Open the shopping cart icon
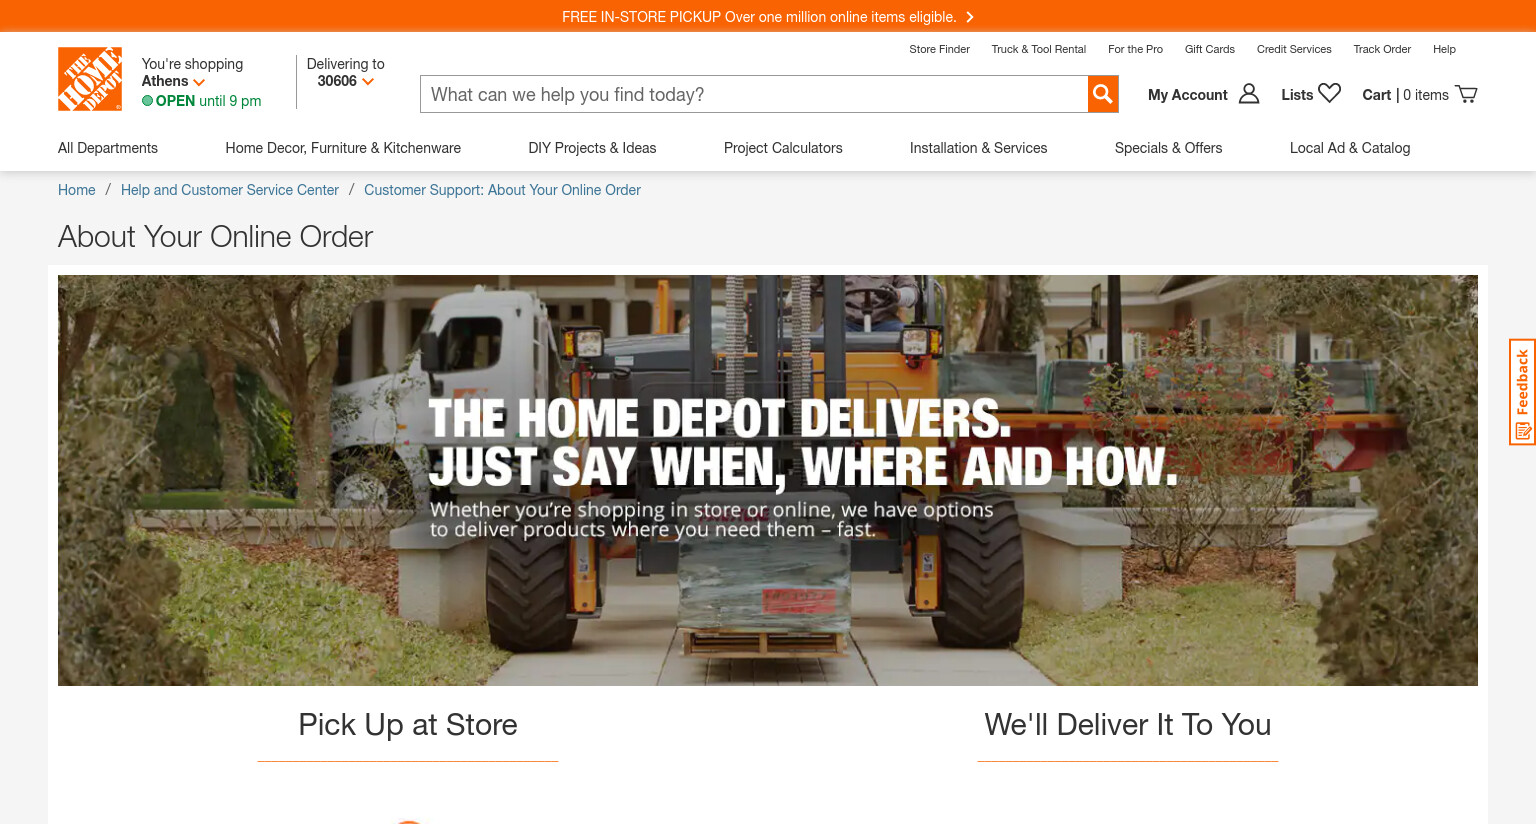Image resolution: width=1536 pixels, height=824 pixels. (x=1466, y=94)
